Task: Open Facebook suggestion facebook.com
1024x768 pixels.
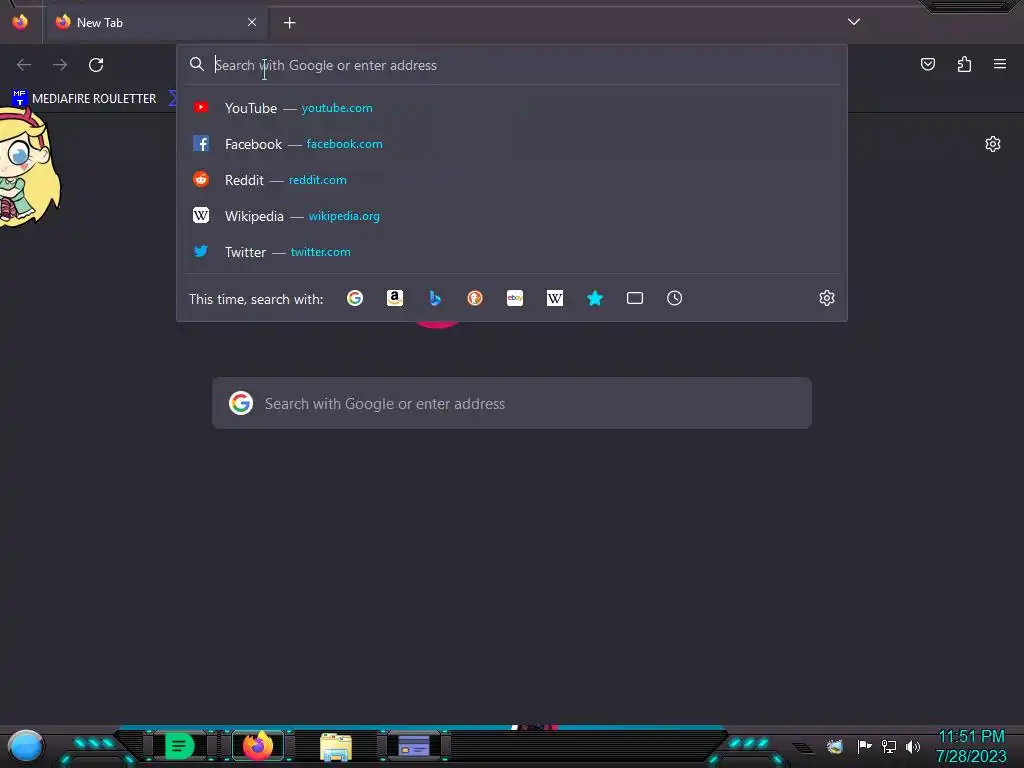Action: pos(512,144)
